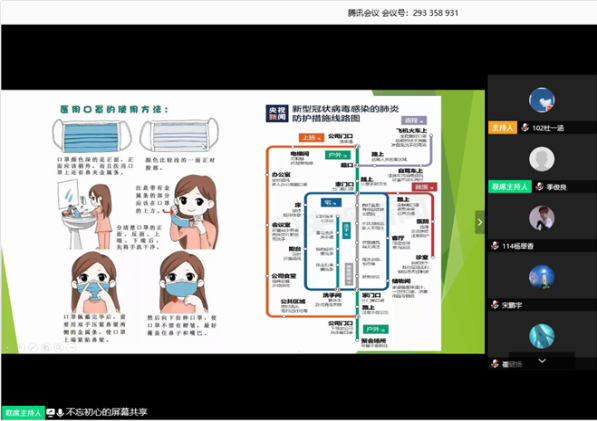This screenshot has width=597, height=421.
Task: Select 季俊良's default gray avatar
Action: pos(542,159)
